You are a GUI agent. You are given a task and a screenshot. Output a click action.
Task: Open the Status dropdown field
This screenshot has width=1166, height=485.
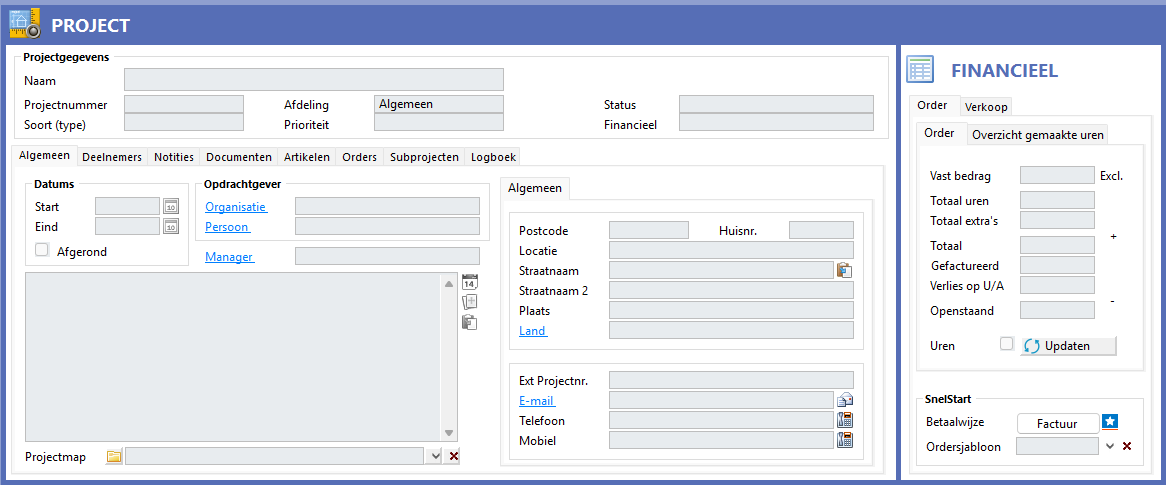coord(777,104)
